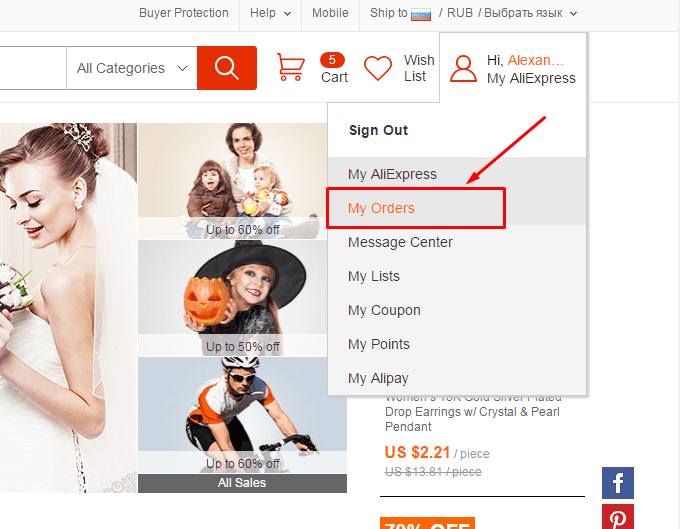Click the cart item count badge
This screenshot has width=680, height=529.
(x=332, y=60)
